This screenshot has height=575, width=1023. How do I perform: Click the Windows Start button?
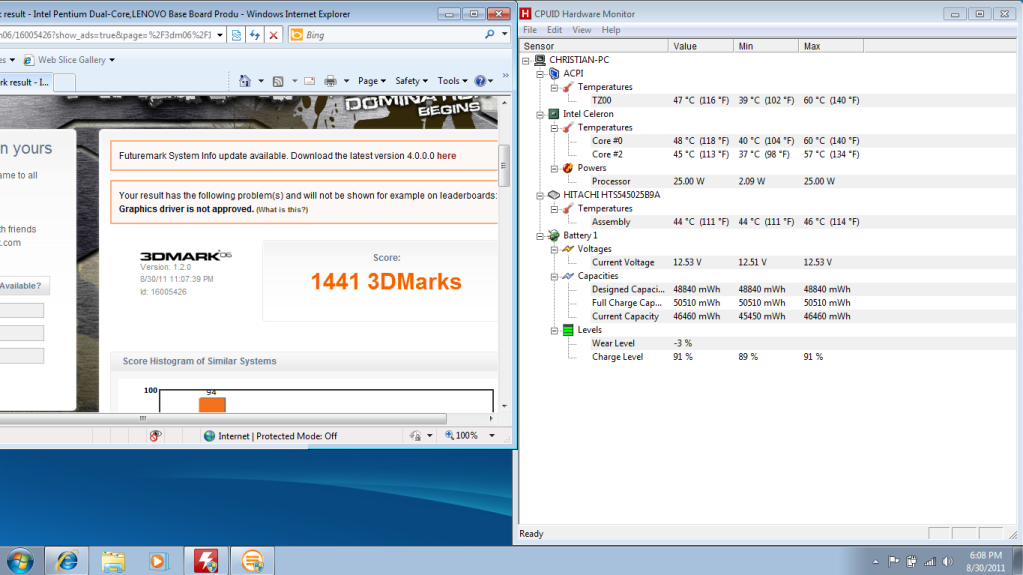click(20, 561)
